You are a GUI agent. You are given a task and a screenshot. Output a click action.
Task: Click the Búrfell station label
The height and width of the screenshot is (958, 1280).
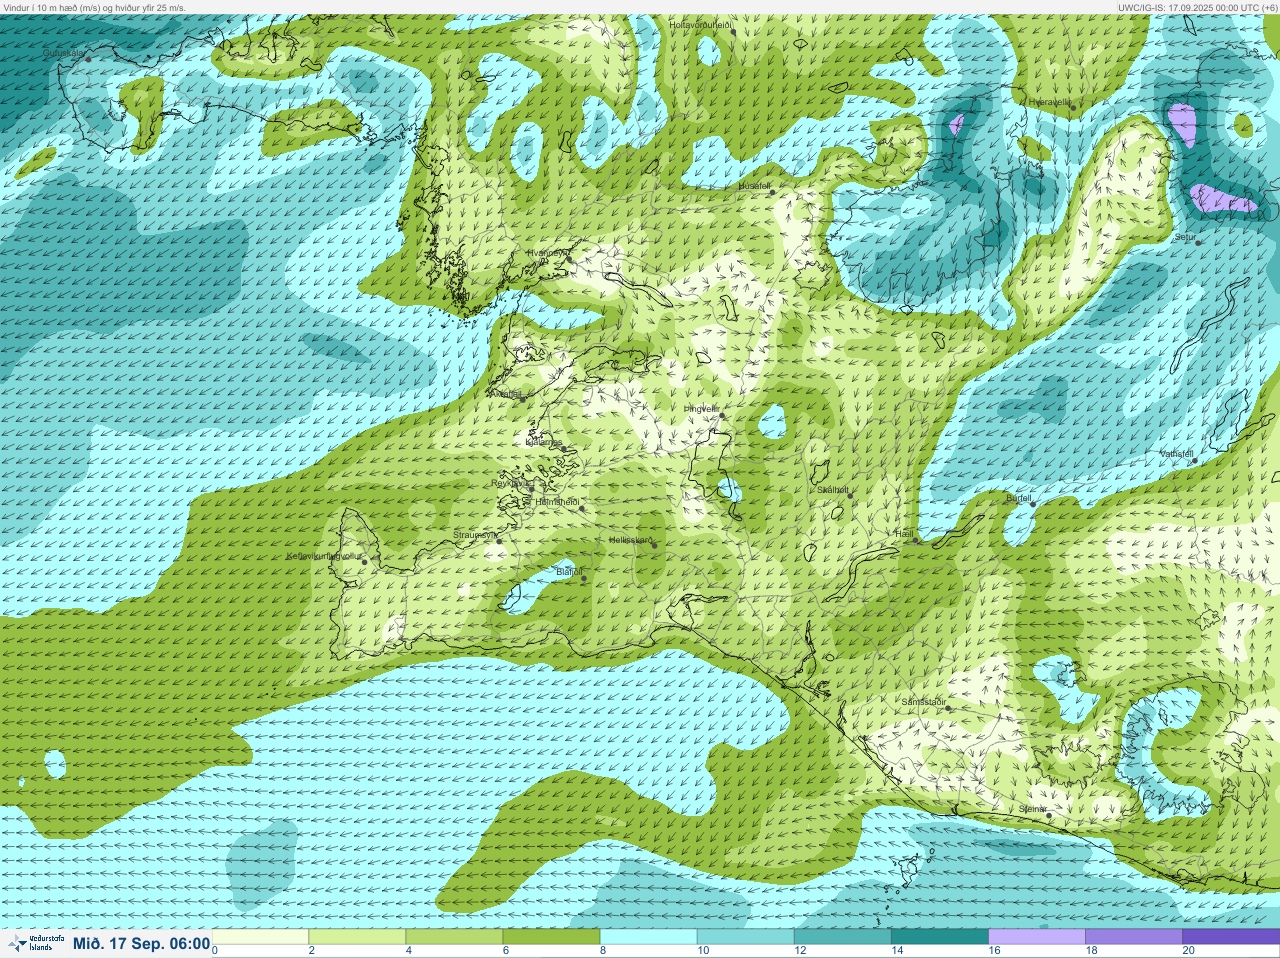[1017, 497]
